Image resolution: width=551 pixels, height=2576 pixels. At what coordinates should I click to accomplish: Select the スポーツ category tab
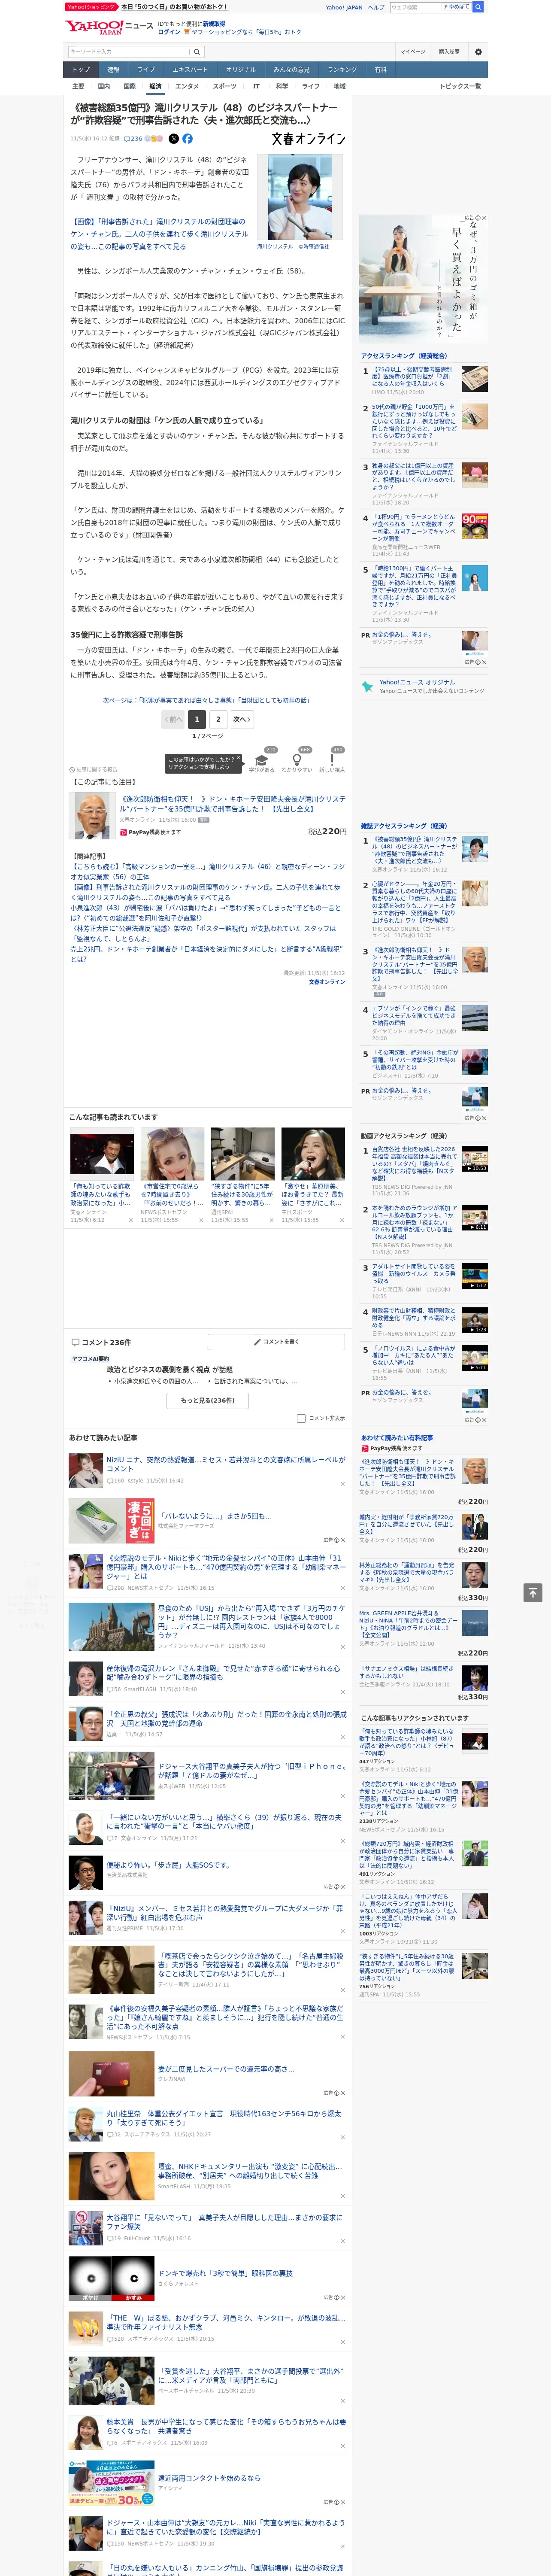[x=225, y=86]
